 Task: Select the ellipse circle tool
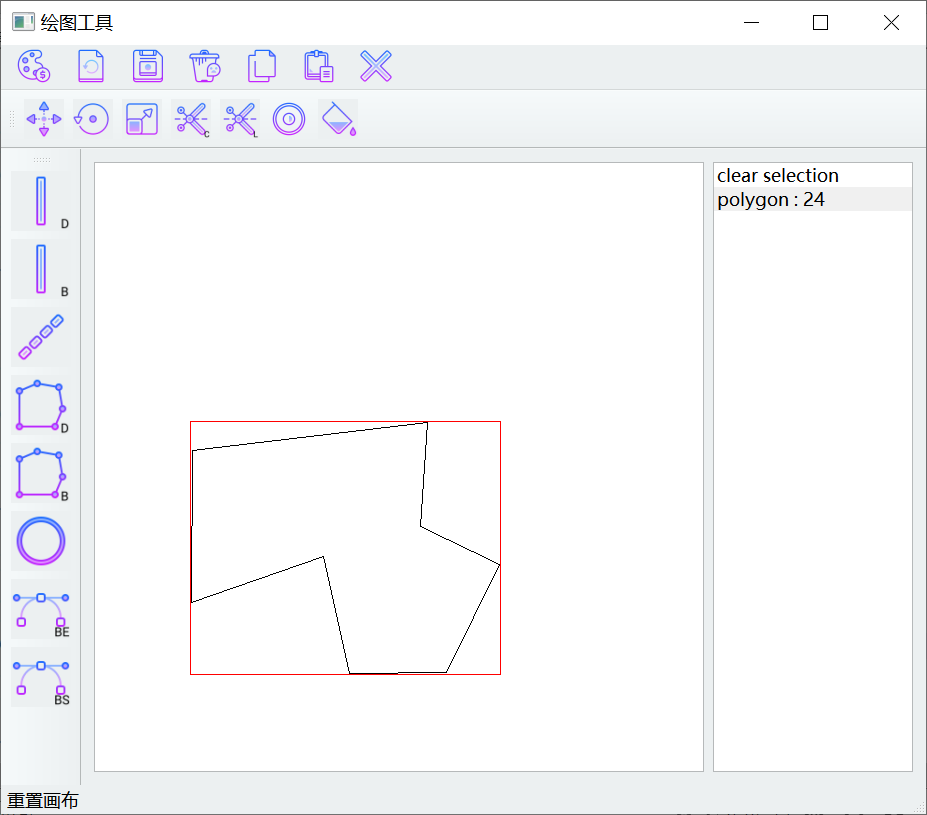tap(41, 541)
